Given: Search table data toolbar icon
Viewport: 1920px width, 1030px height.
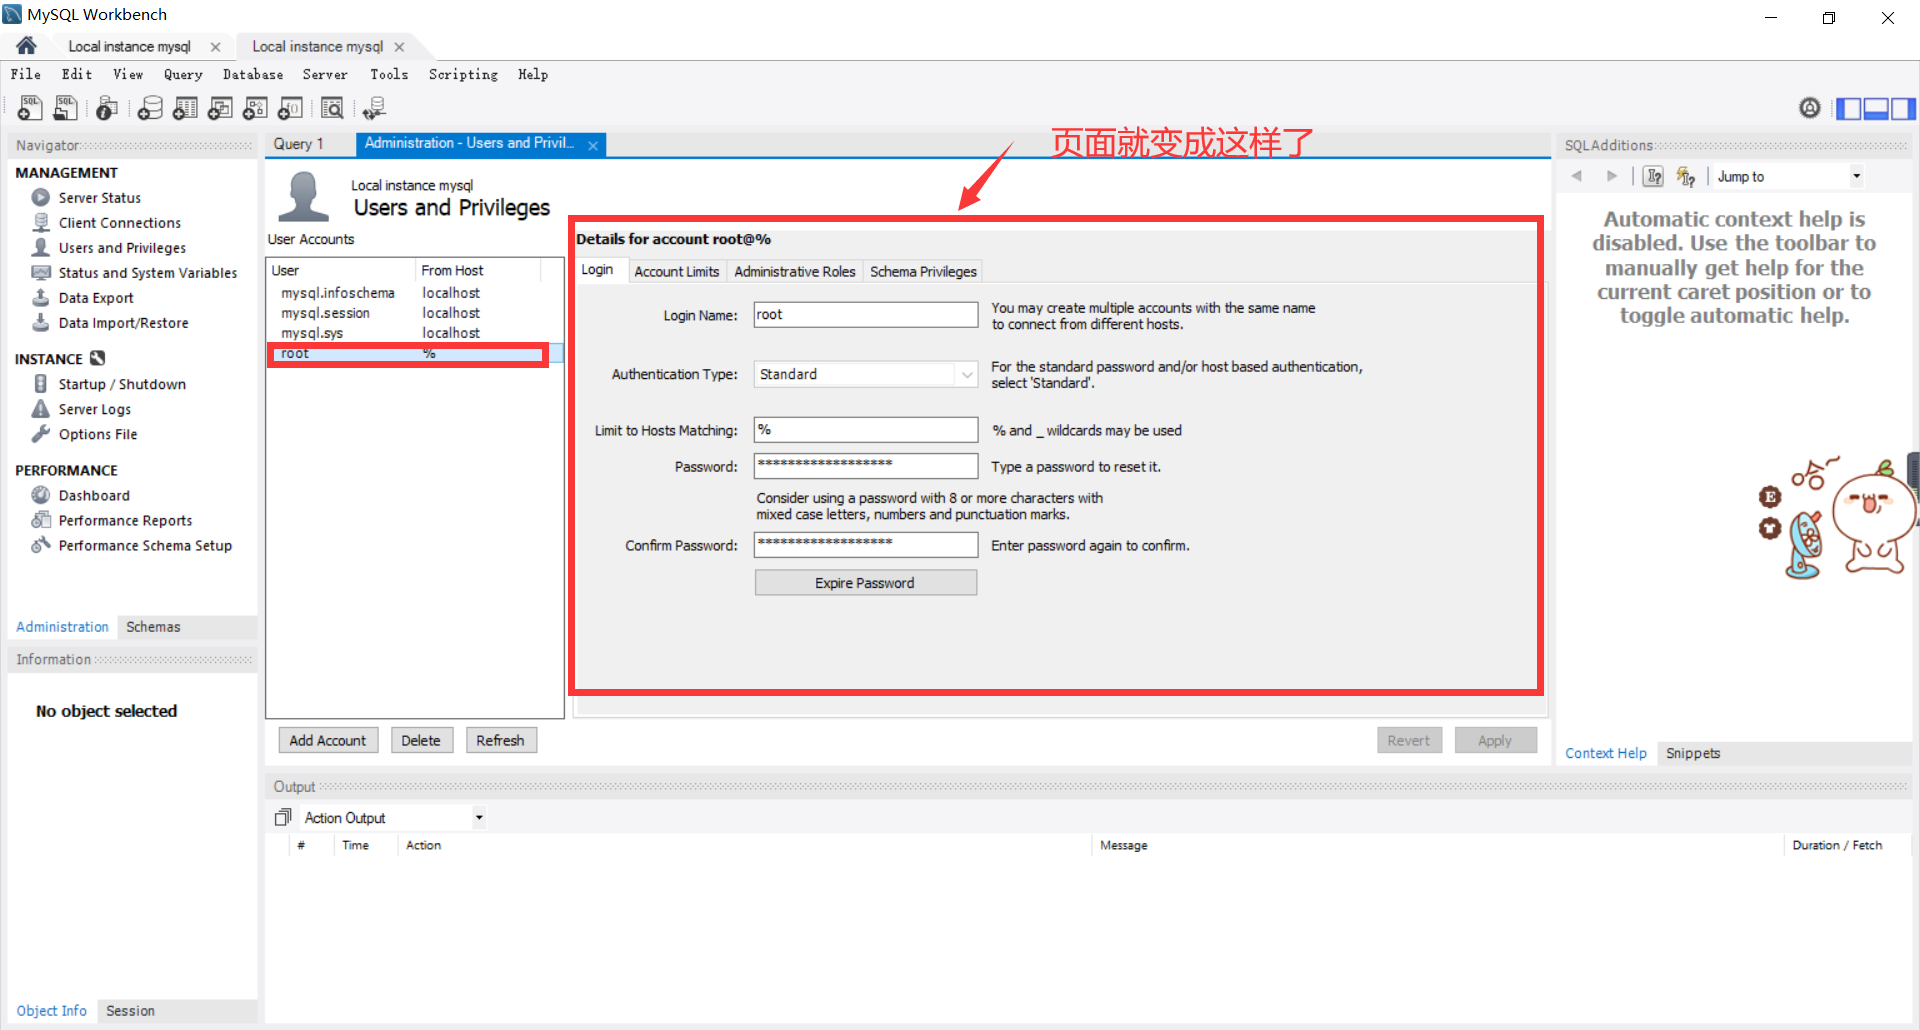Looking at the screenshot, I should coord(332,108).
